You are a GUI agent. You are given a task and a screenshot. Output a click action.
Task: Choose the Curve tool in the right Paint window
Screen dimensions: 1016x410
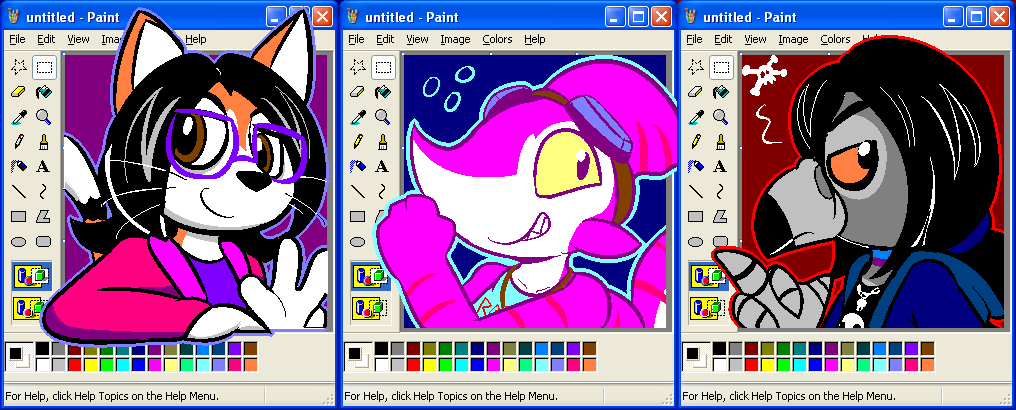coord(720,190)
